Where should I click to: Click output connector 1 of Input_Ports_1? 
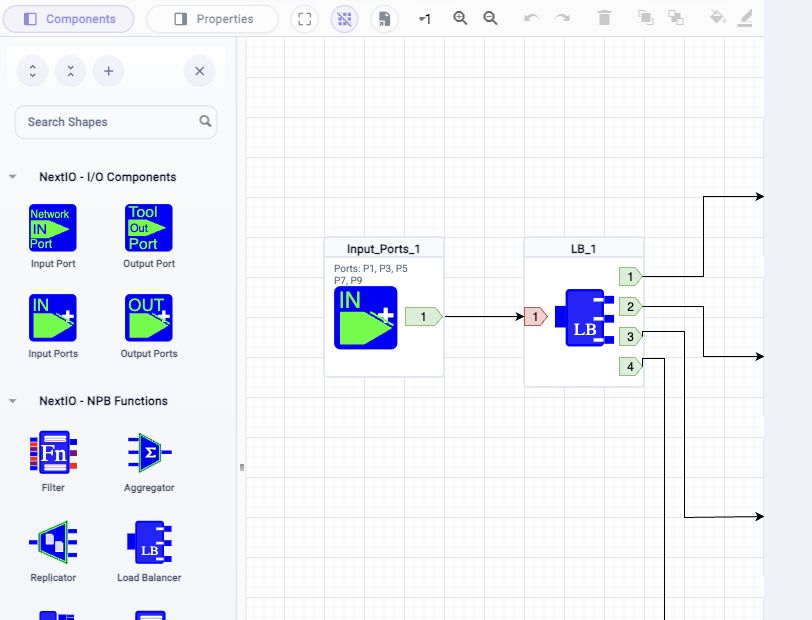point(424,316)
